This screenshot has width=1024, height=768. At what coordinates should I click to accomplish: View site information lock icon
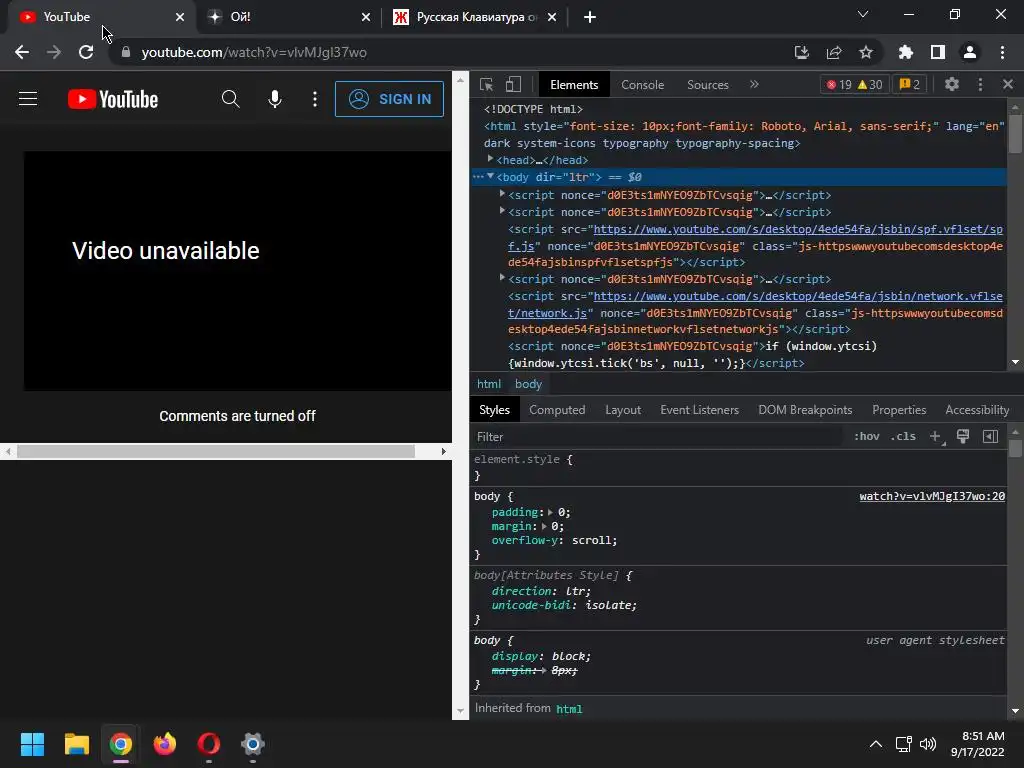point(126,52)
